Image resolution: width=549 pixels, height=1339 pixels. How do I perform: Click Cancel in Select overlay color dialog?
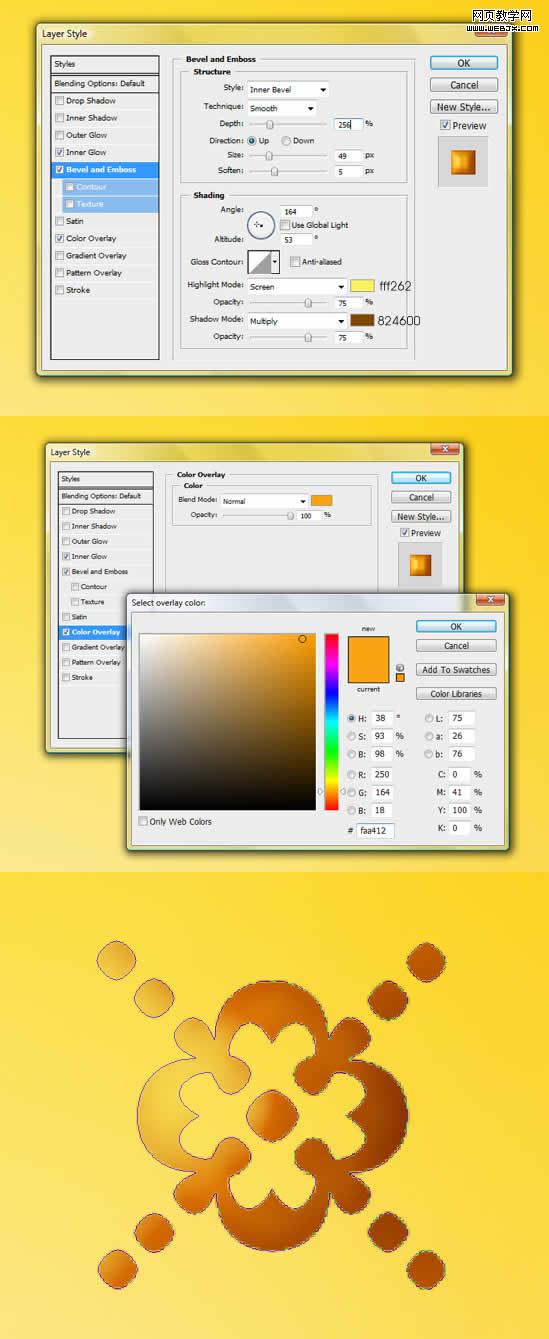click(x=456, y=646)
